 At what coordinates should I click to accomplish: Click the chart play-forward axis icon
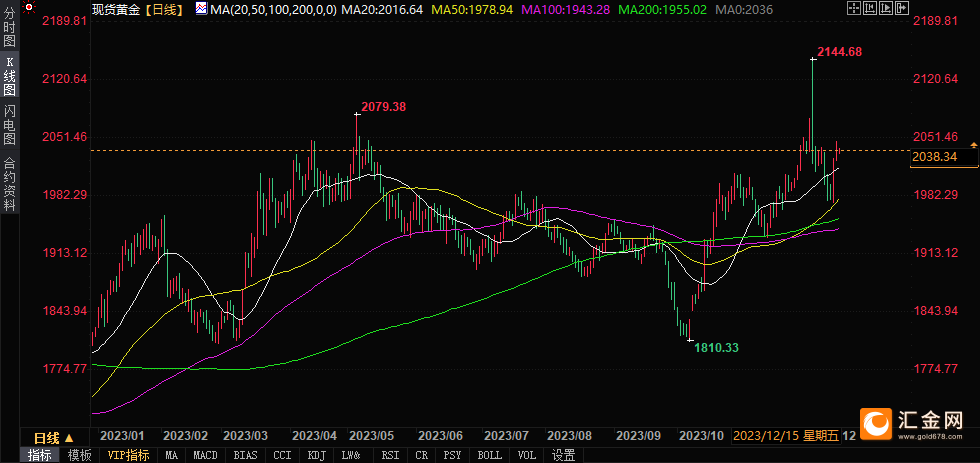point(886,8)
